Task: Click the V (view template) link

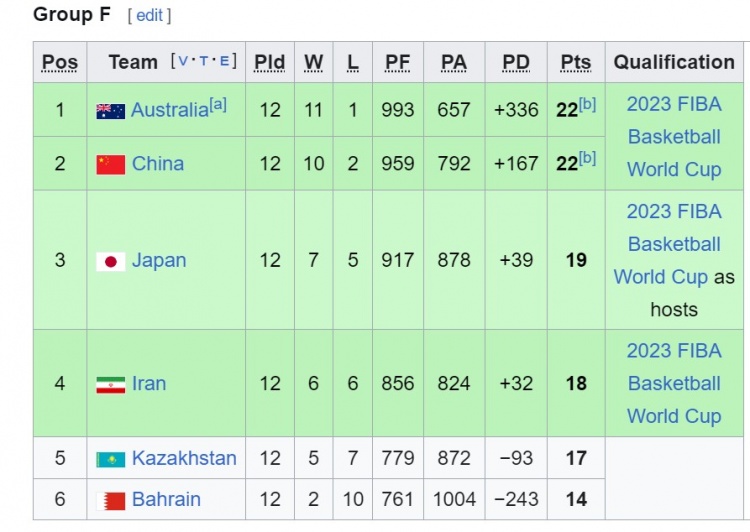Action: (185, 62)
